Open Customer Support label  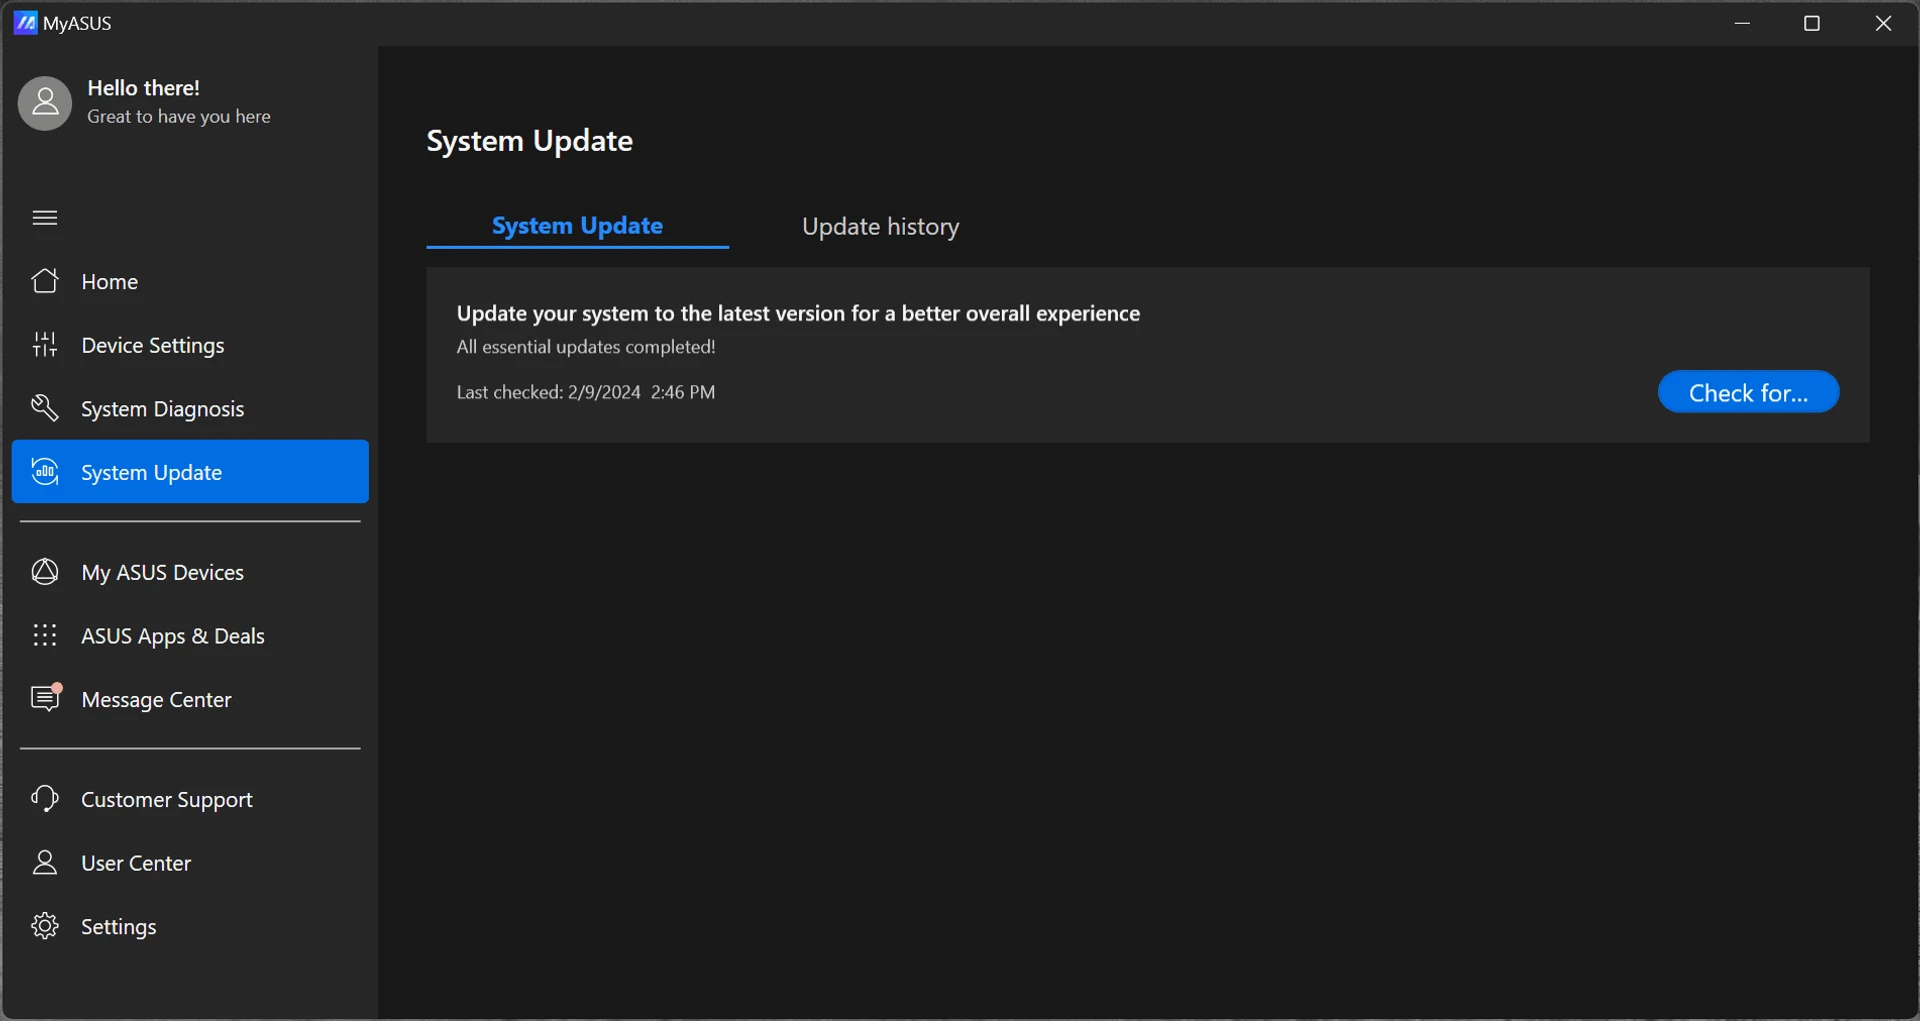tap(167, 800)
